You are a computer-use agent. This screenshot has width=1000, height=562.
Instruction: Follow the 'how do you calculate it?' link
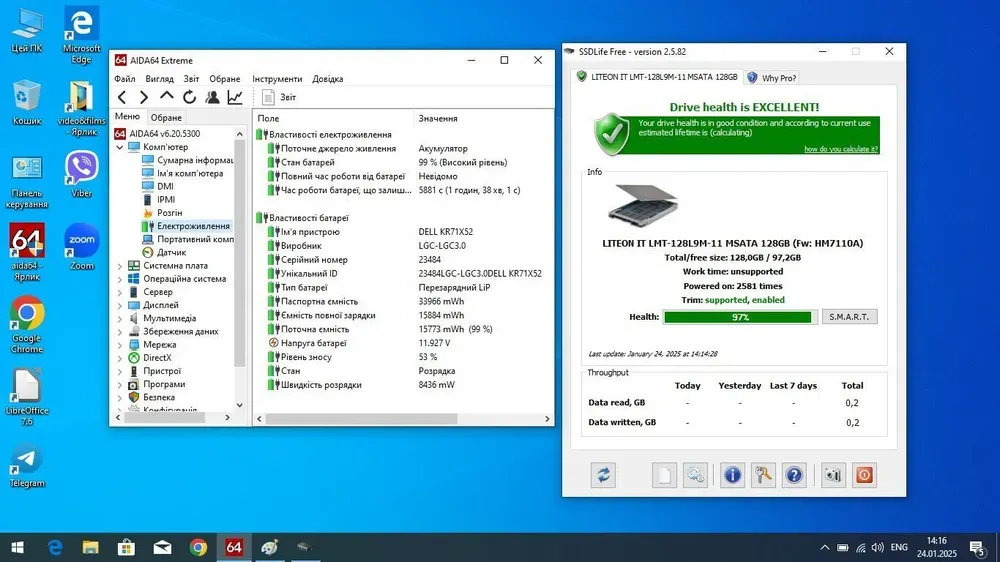[840, 149]
